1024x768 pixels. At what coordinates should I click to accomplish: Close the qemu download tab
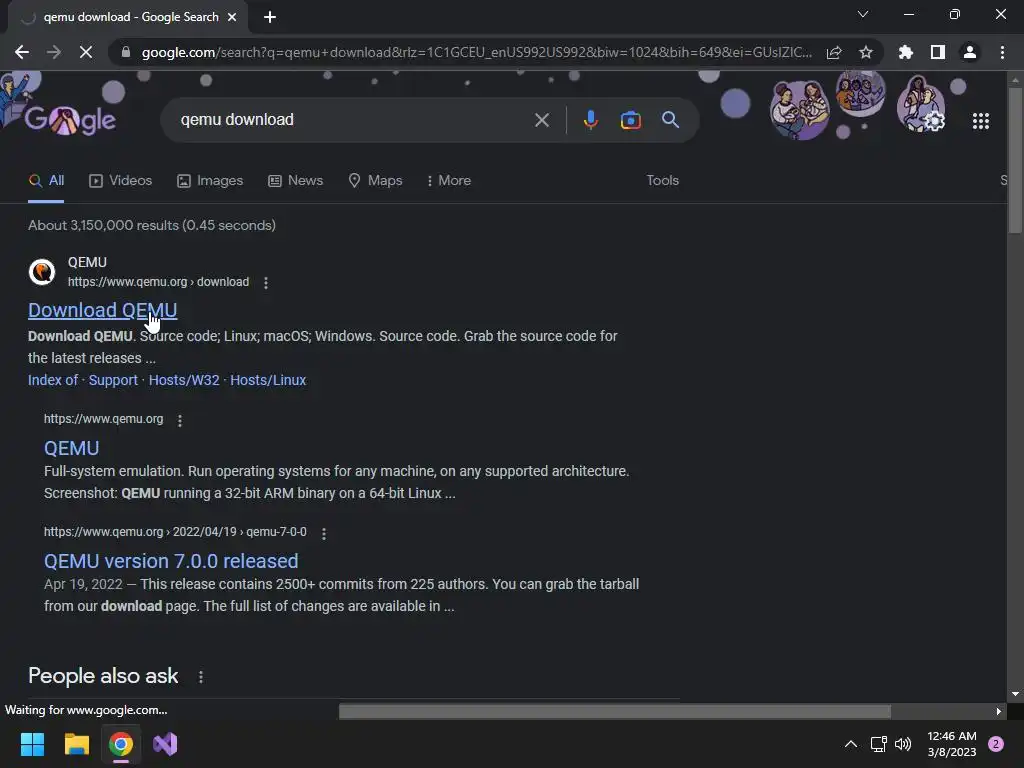point(232,17)
